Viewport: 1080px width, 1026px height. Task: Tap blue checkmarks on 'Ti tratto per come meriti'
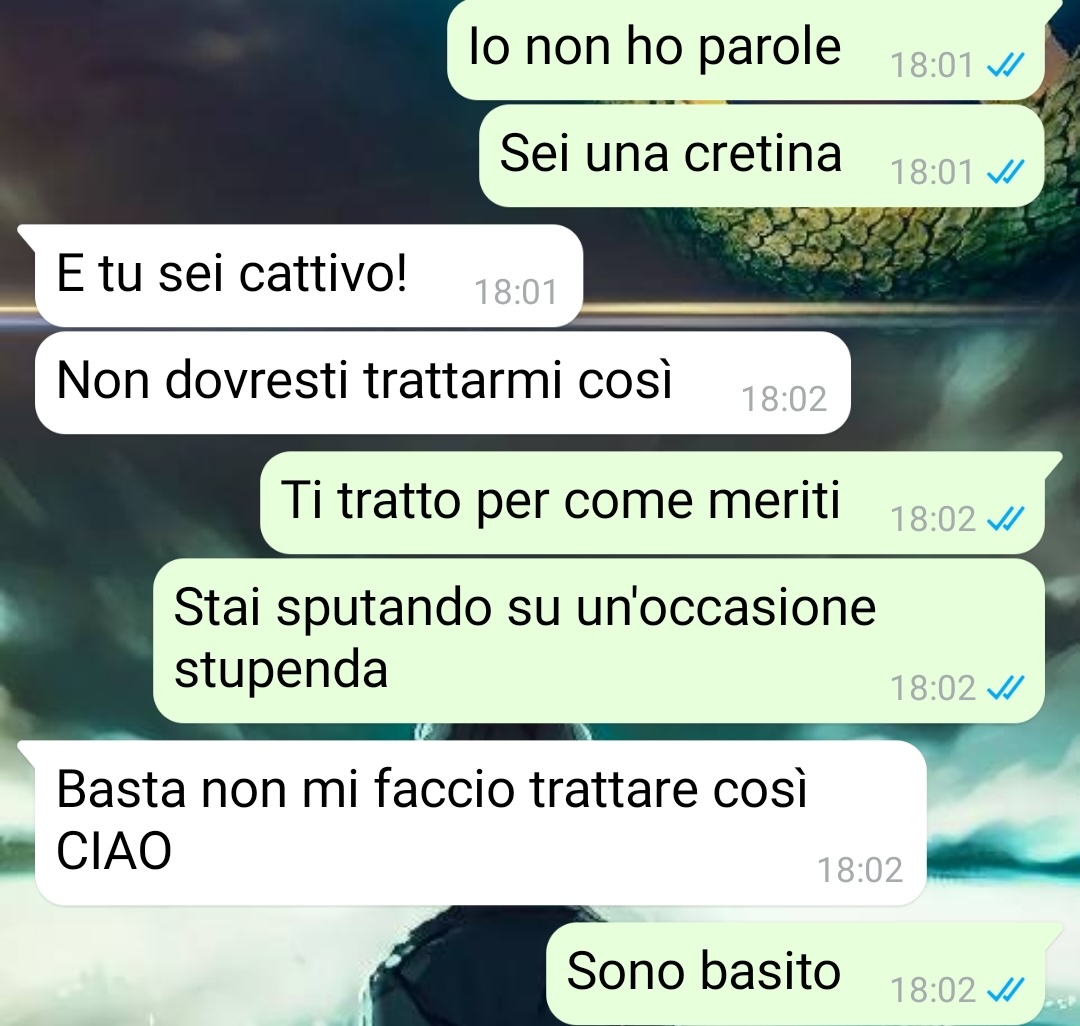1006,519
